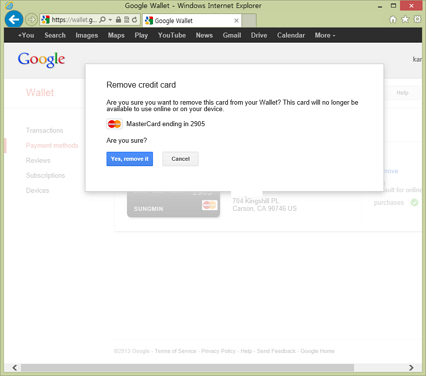The width and height of the screenshot is (426, 376).
Task: Maximize the Internet Explorer window
Action: [x=393, y=5]
